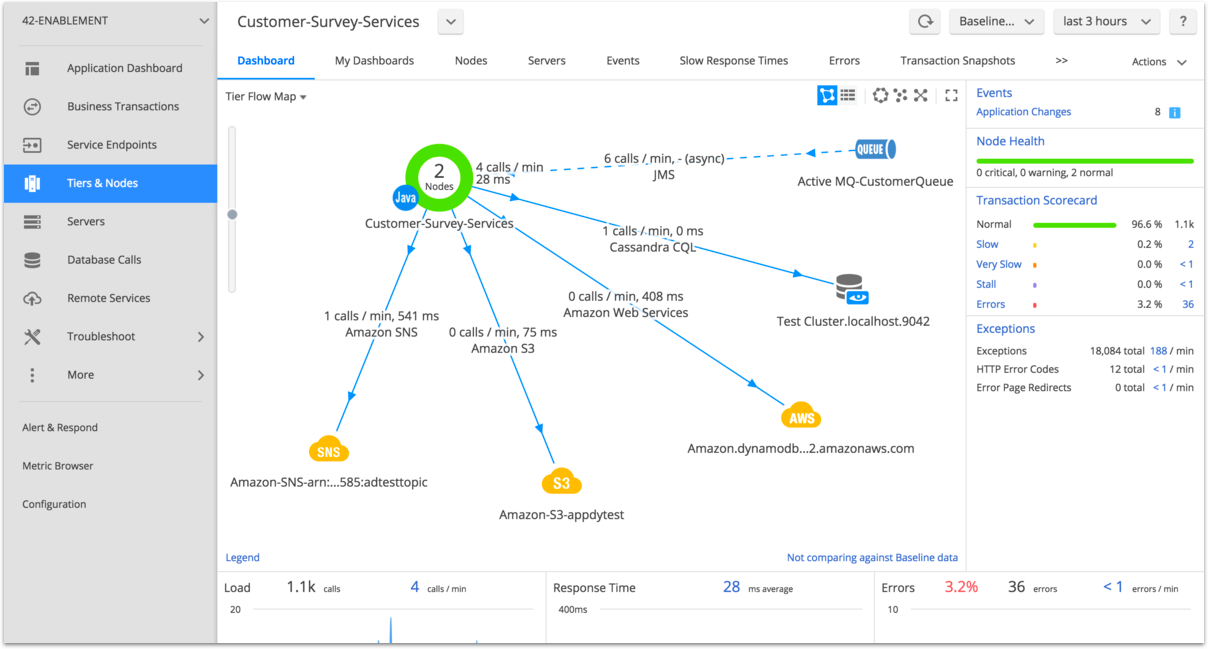
Task: Click the More three-dots icon
Action: [x=32, y=375]
